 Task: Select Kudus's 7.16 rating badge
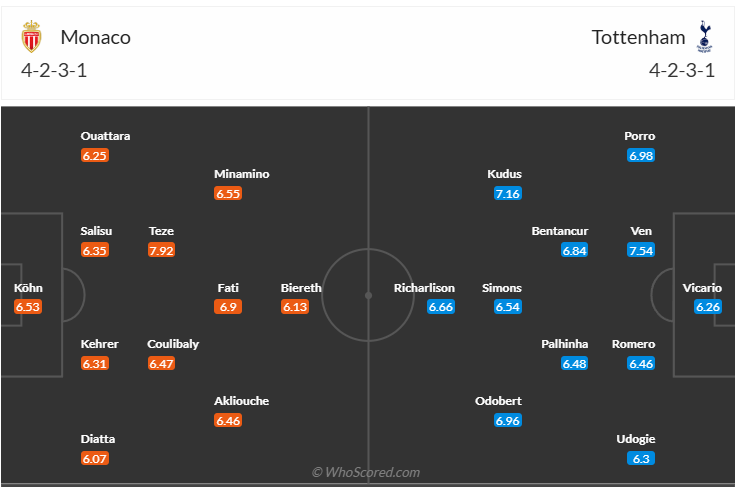point(508,193)
